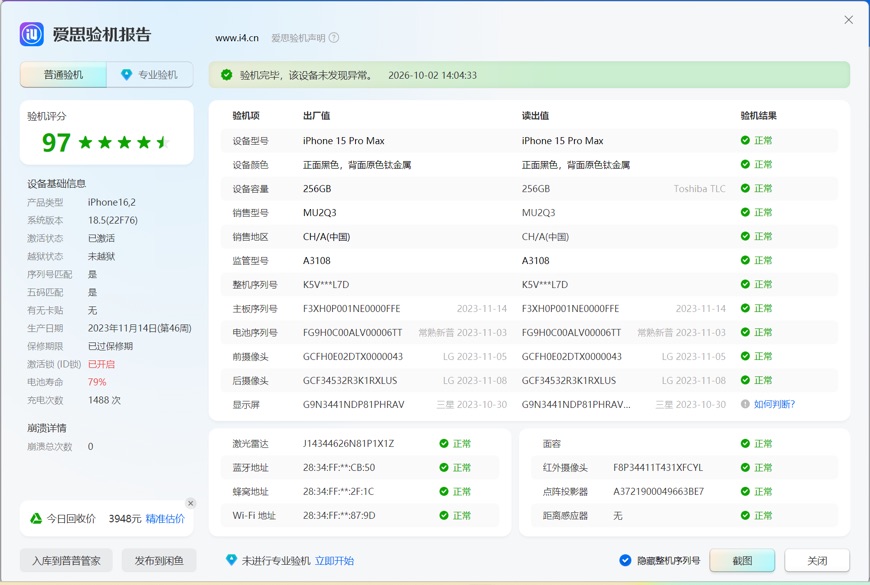Click the info icon in 显示屏 row
The image size is (870, 585).
[745, 404]
